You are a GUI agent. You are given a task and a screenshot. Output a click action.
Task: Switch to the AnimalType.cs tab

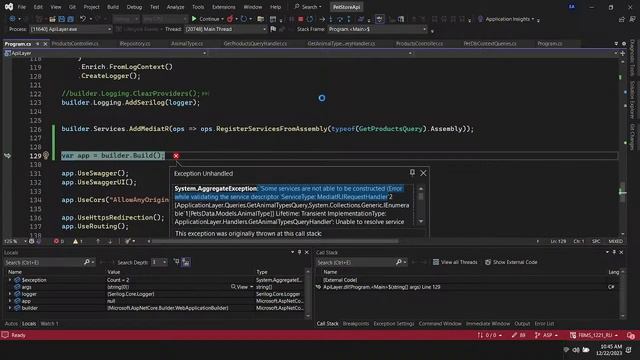click(x=187, y=44)
